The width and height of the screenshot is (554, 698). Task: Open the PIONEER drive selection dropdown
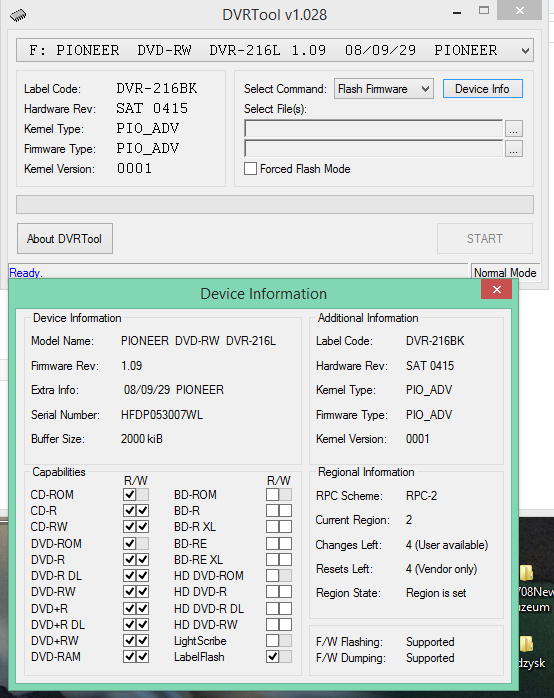point(275,50)
